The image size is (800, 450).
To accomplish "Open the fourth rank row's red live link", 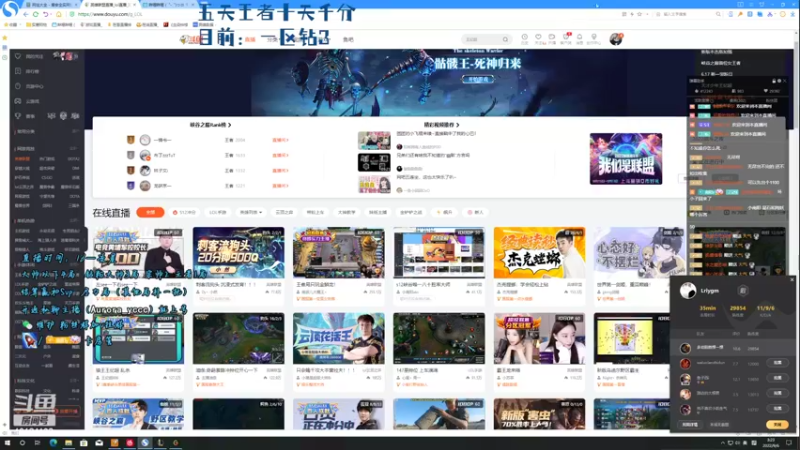I will (280, 186).
